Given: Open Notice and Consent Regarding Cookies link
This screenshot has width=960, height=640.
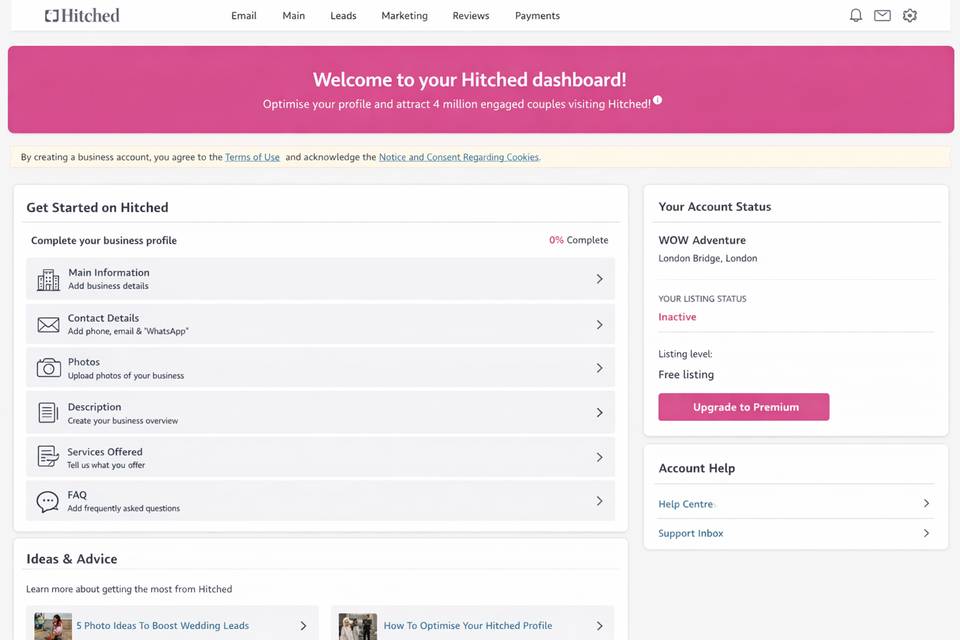Looking at the screenshot, I should click(459, 157).
